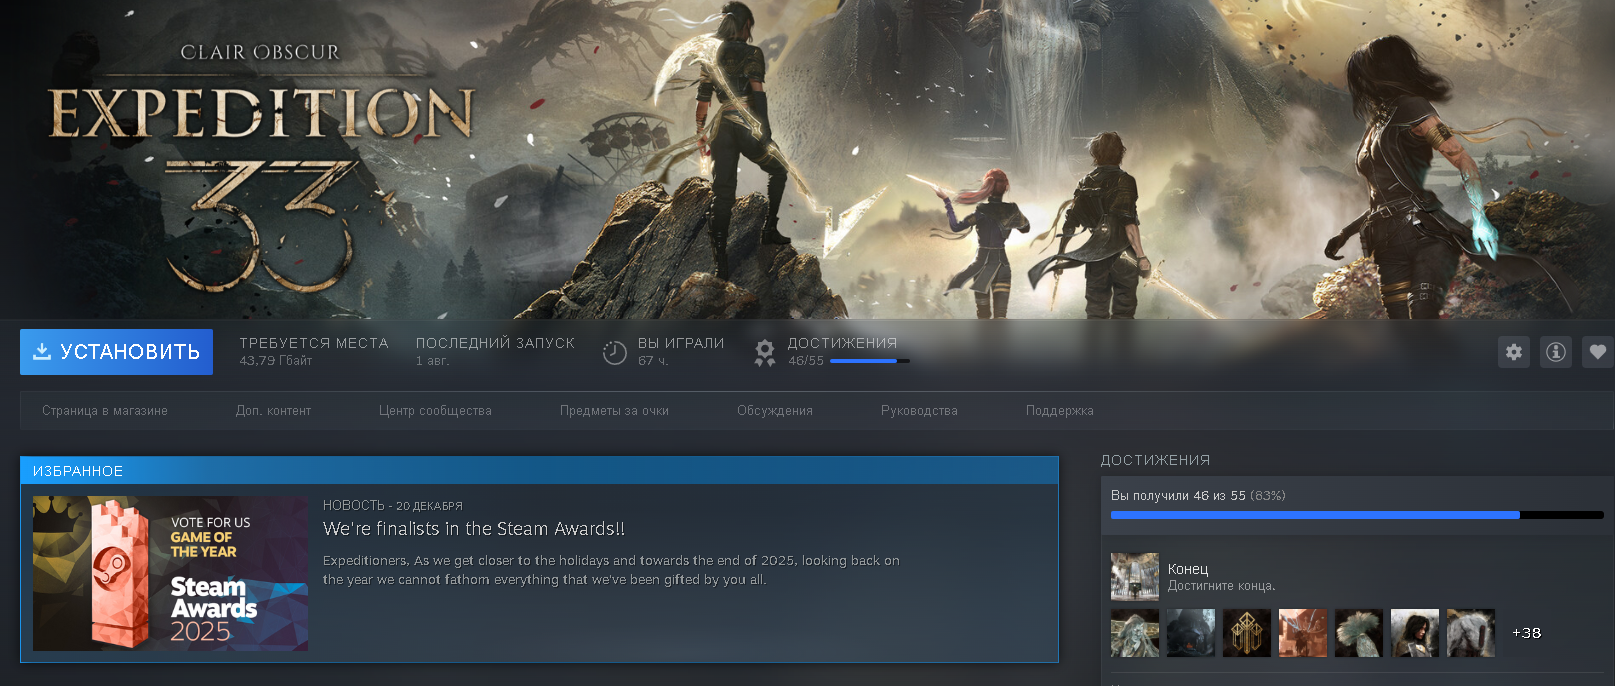Open the game info icon
Viewport: 1615px width, 686px height.
point(1556,352)
